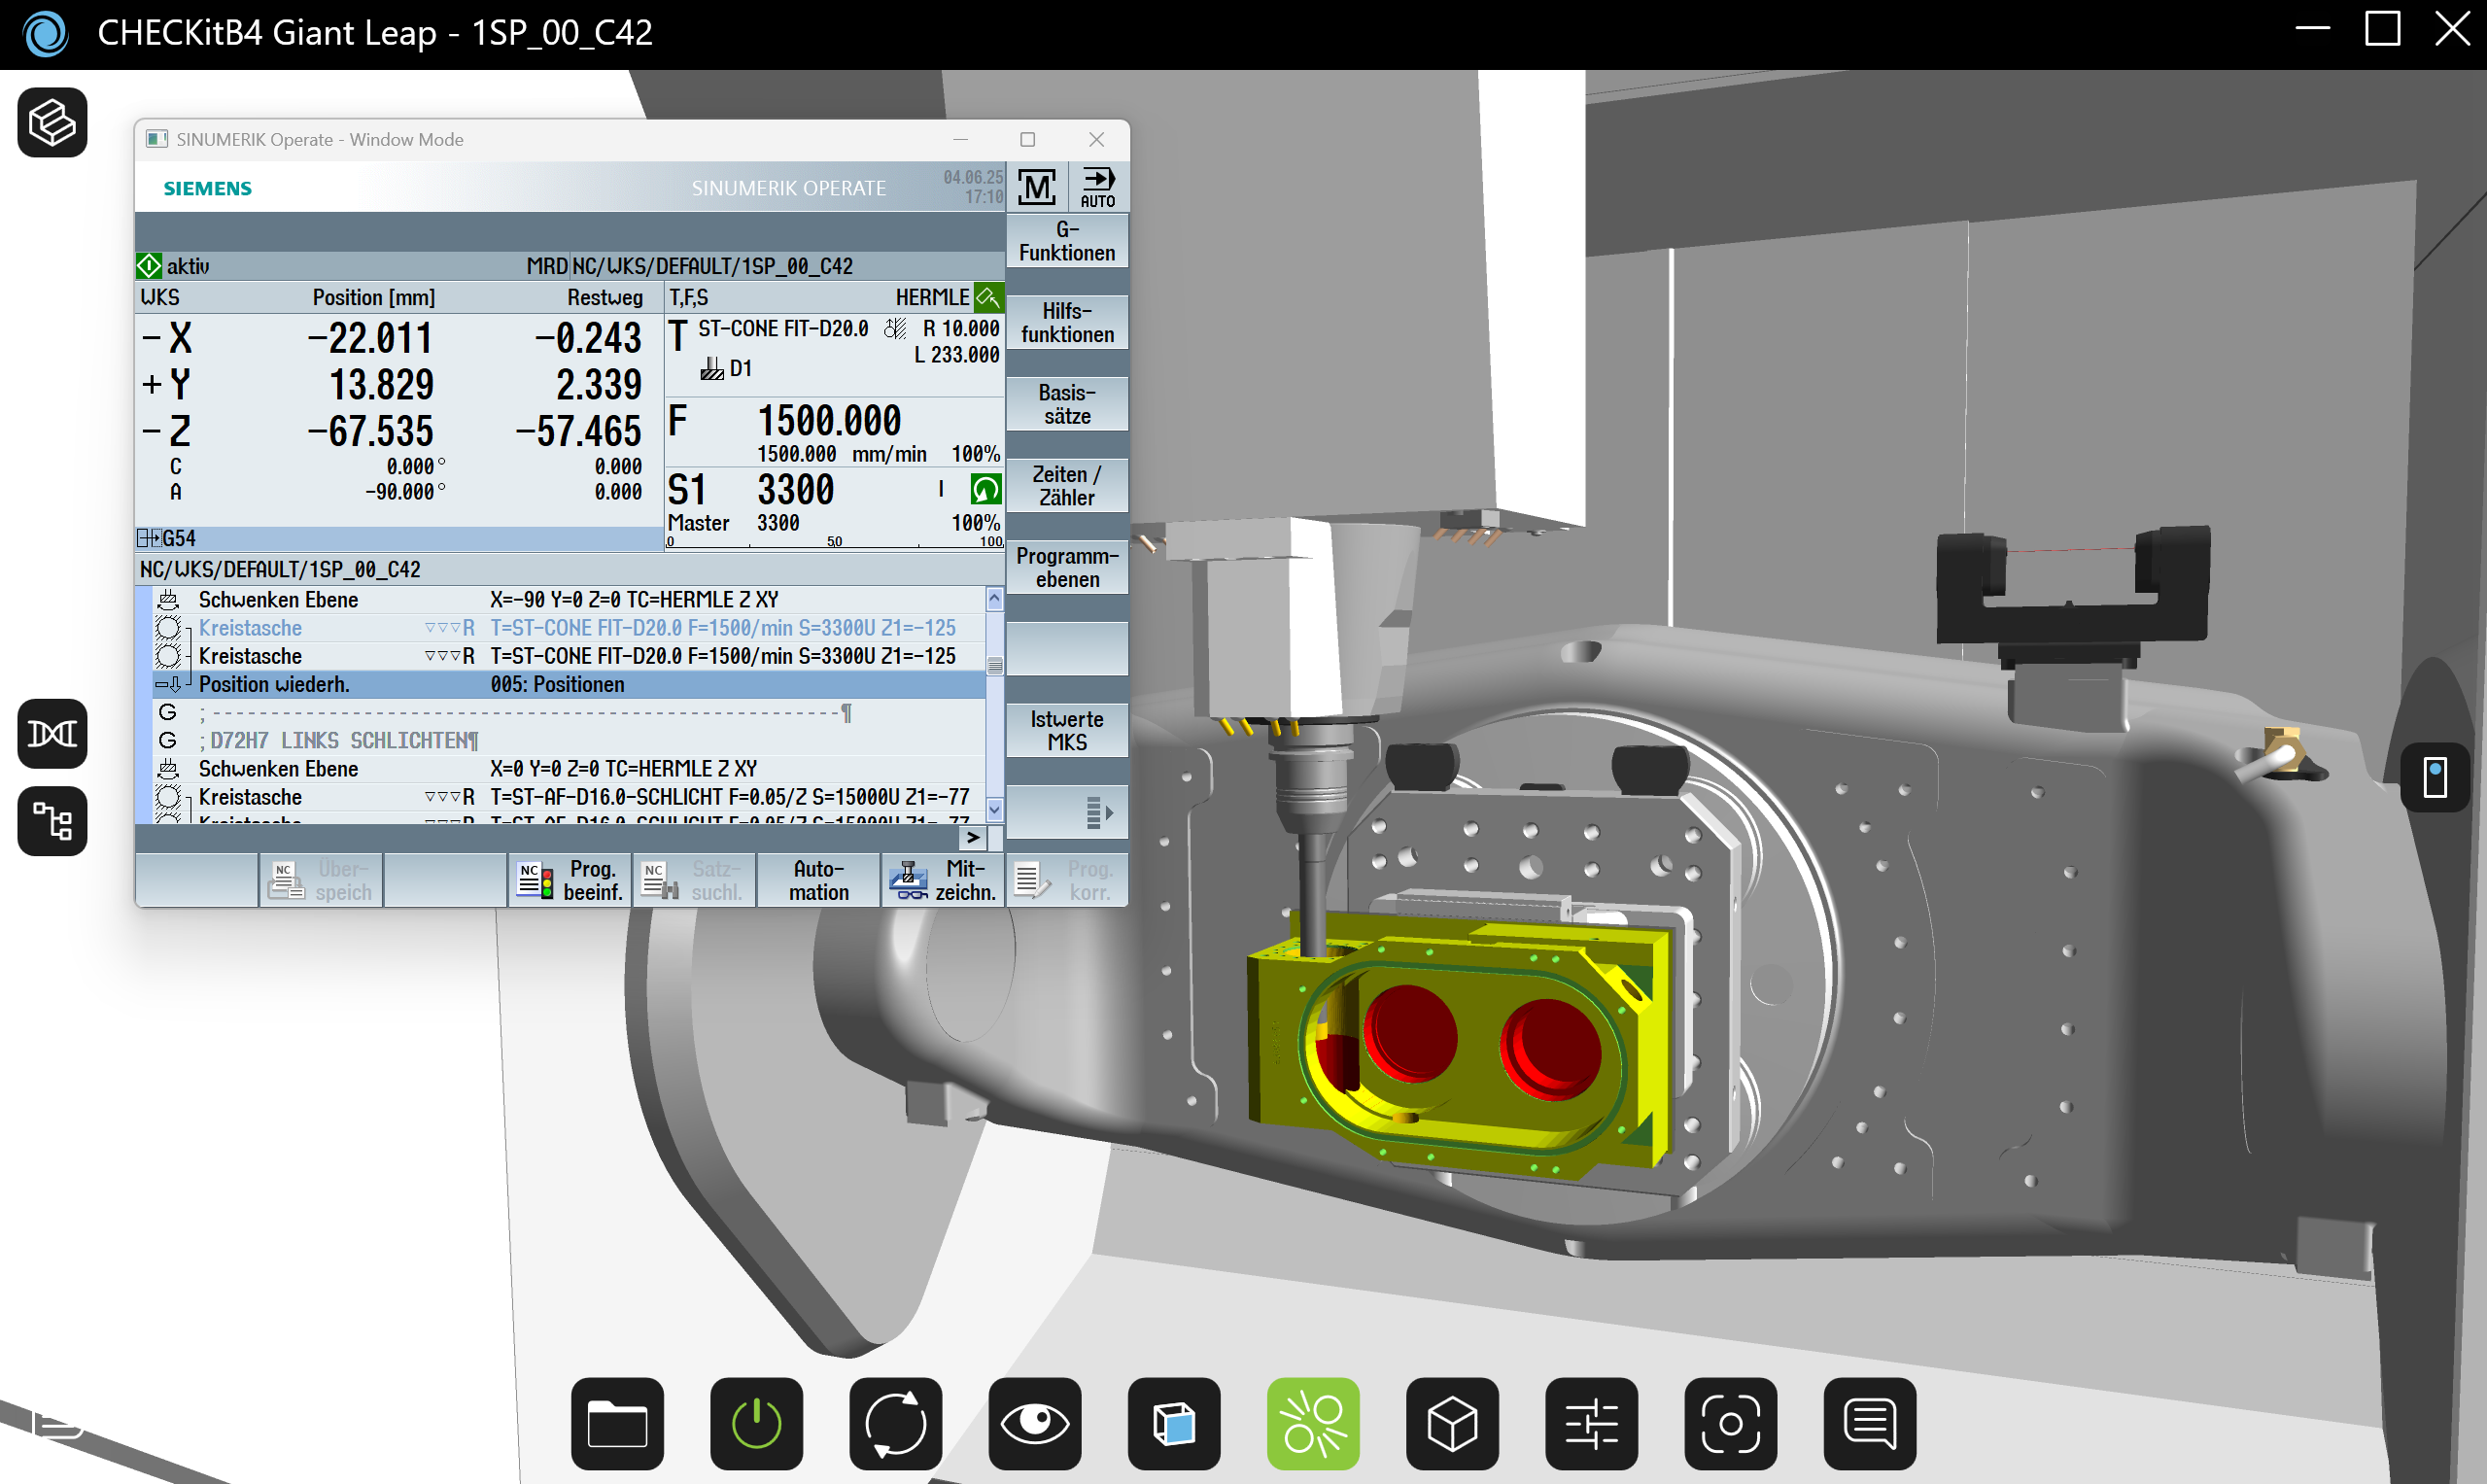The image size is (2487, 1484).
Task: Select the black Kreistasche ST-CONE FIT-D20.0 row
Action: [568, 657]
